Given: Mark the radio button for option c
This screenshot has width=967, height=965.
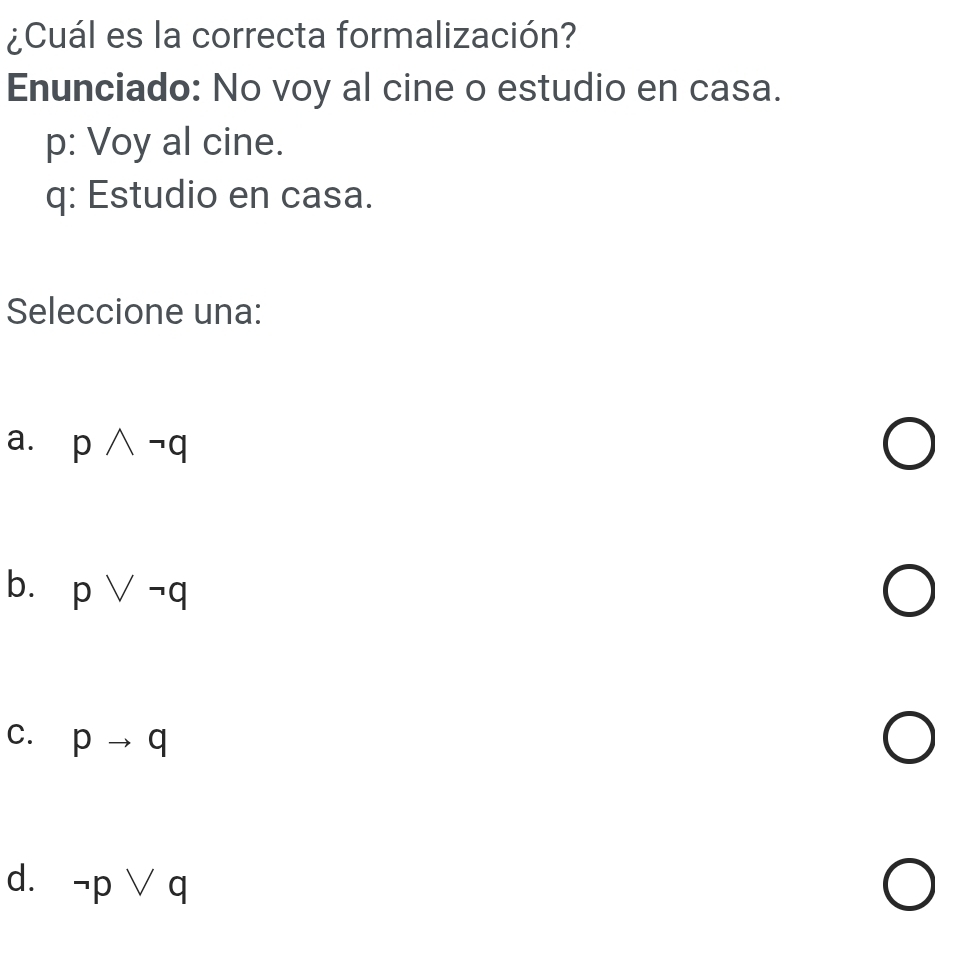Looking at the screenshot, I should 909,739.
